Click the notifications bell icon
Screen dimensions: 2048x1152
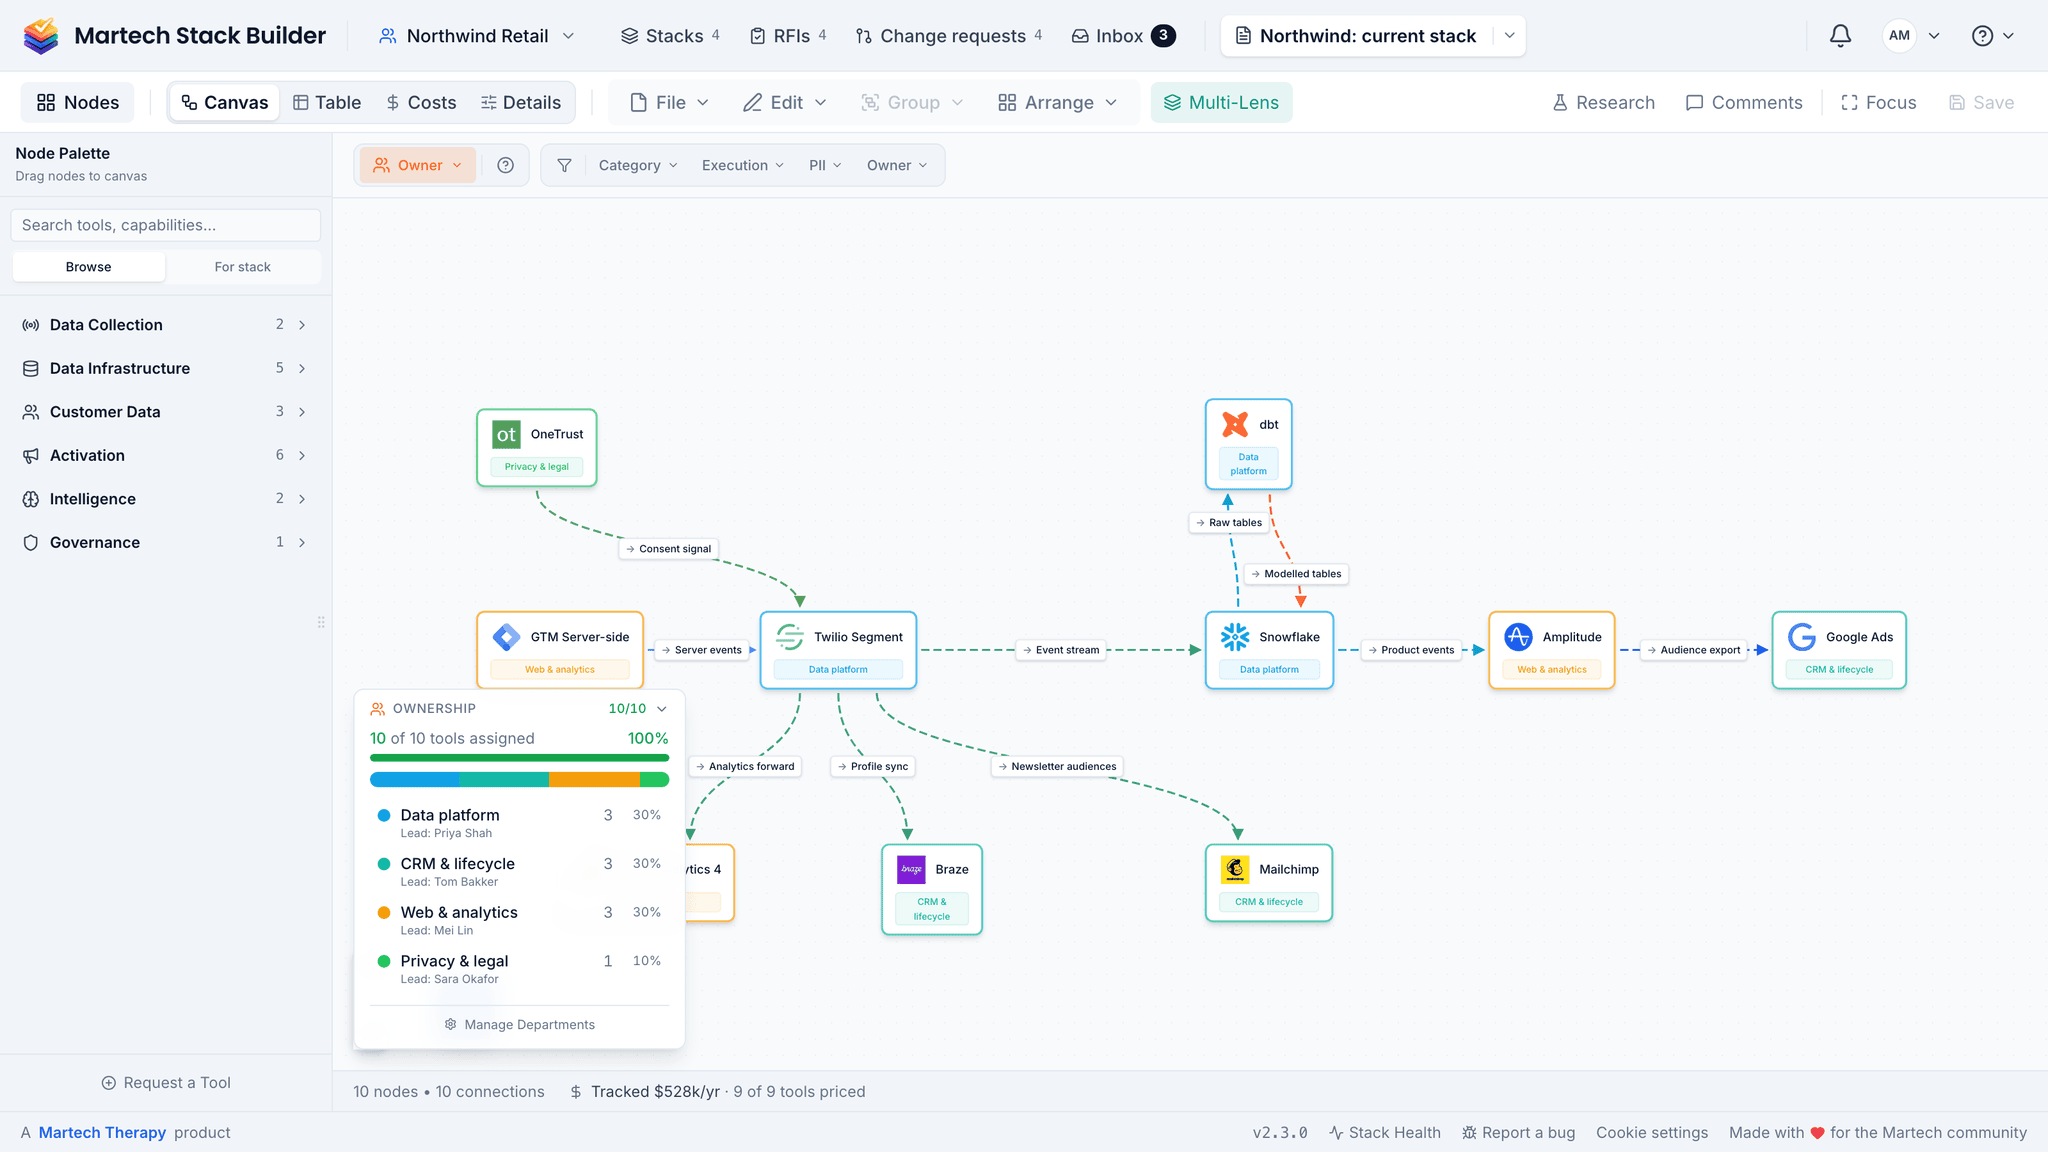point(1840,36)
